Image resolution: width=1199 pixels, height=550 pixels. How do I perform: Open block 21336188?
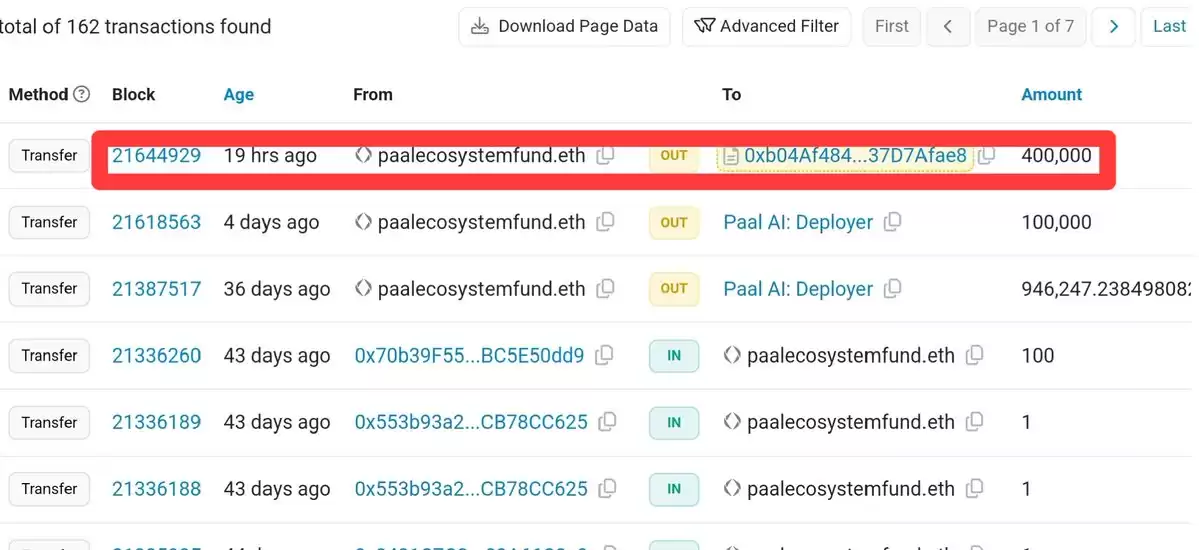pos(157,489)
